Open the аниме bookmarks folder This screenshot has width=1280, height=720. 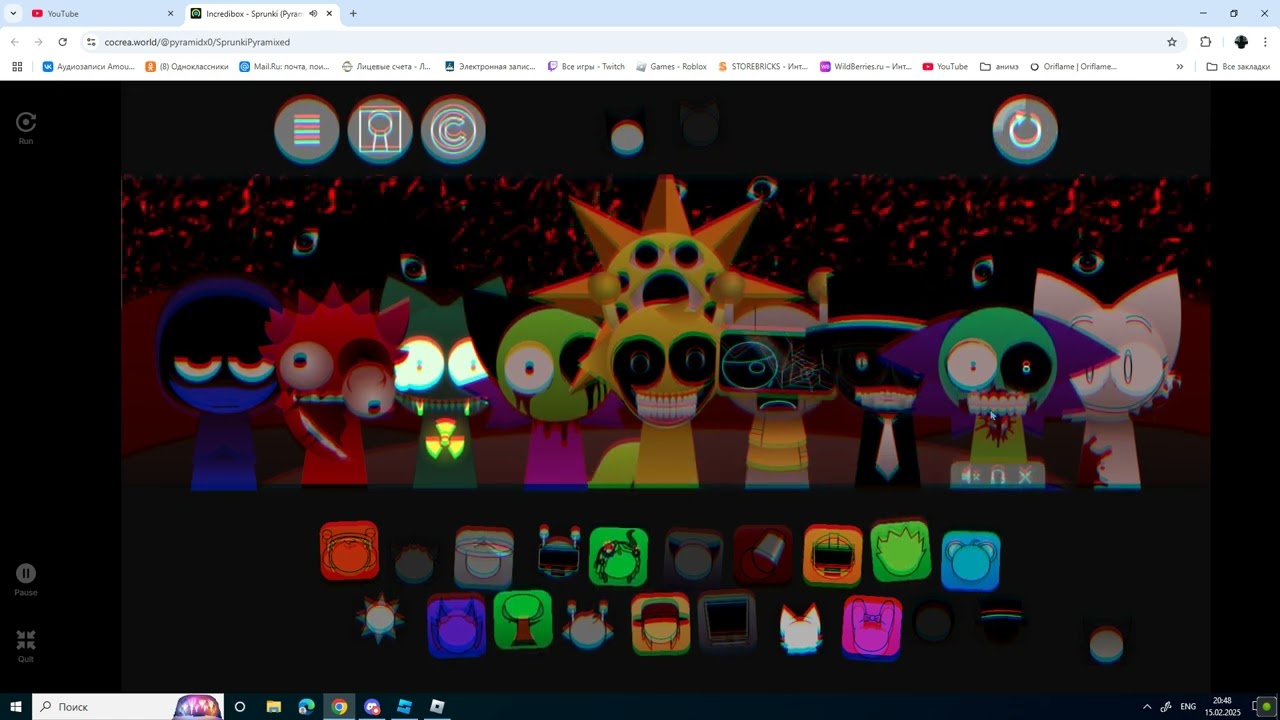(x=999, y=67)
